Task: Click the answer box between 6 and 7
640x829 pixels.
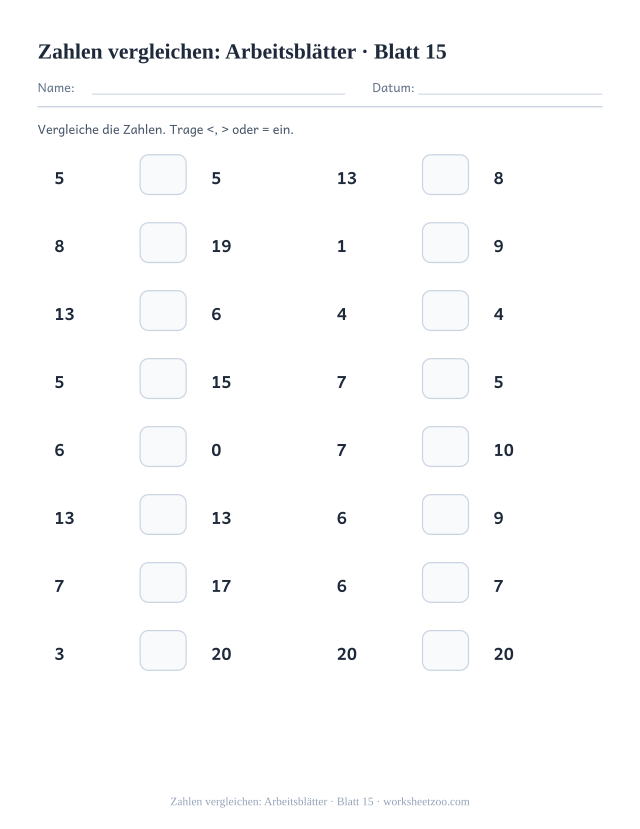Action: coord(445,583)
